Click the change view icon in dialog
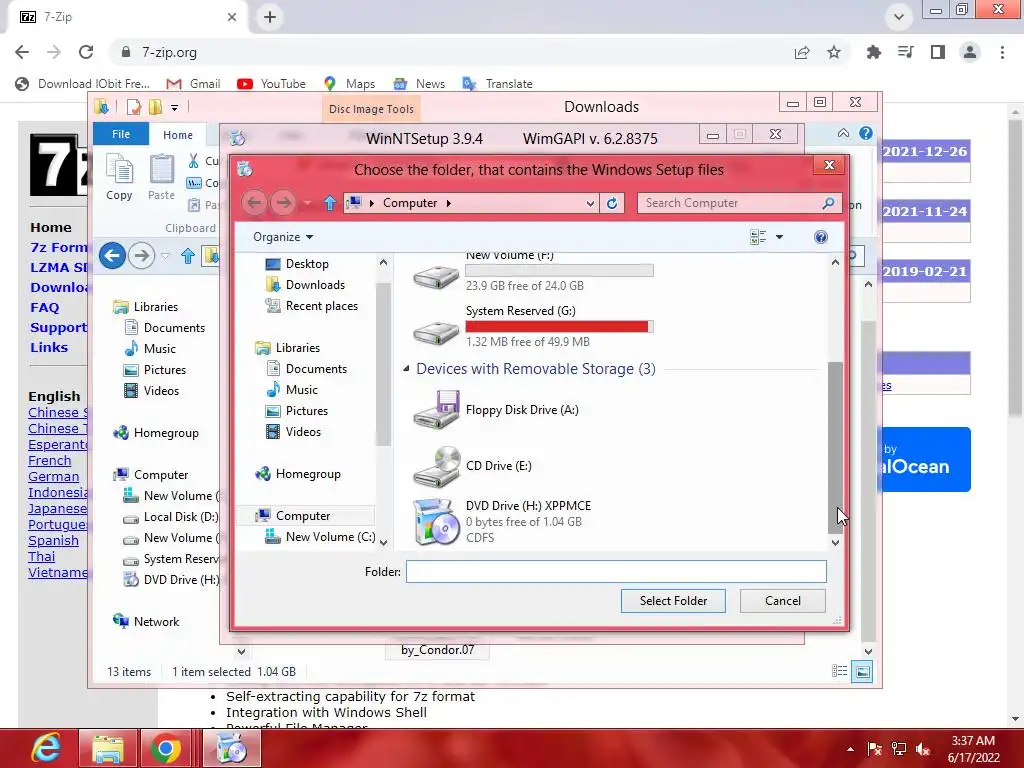The image size is (1024, 768). coord(758,237)
